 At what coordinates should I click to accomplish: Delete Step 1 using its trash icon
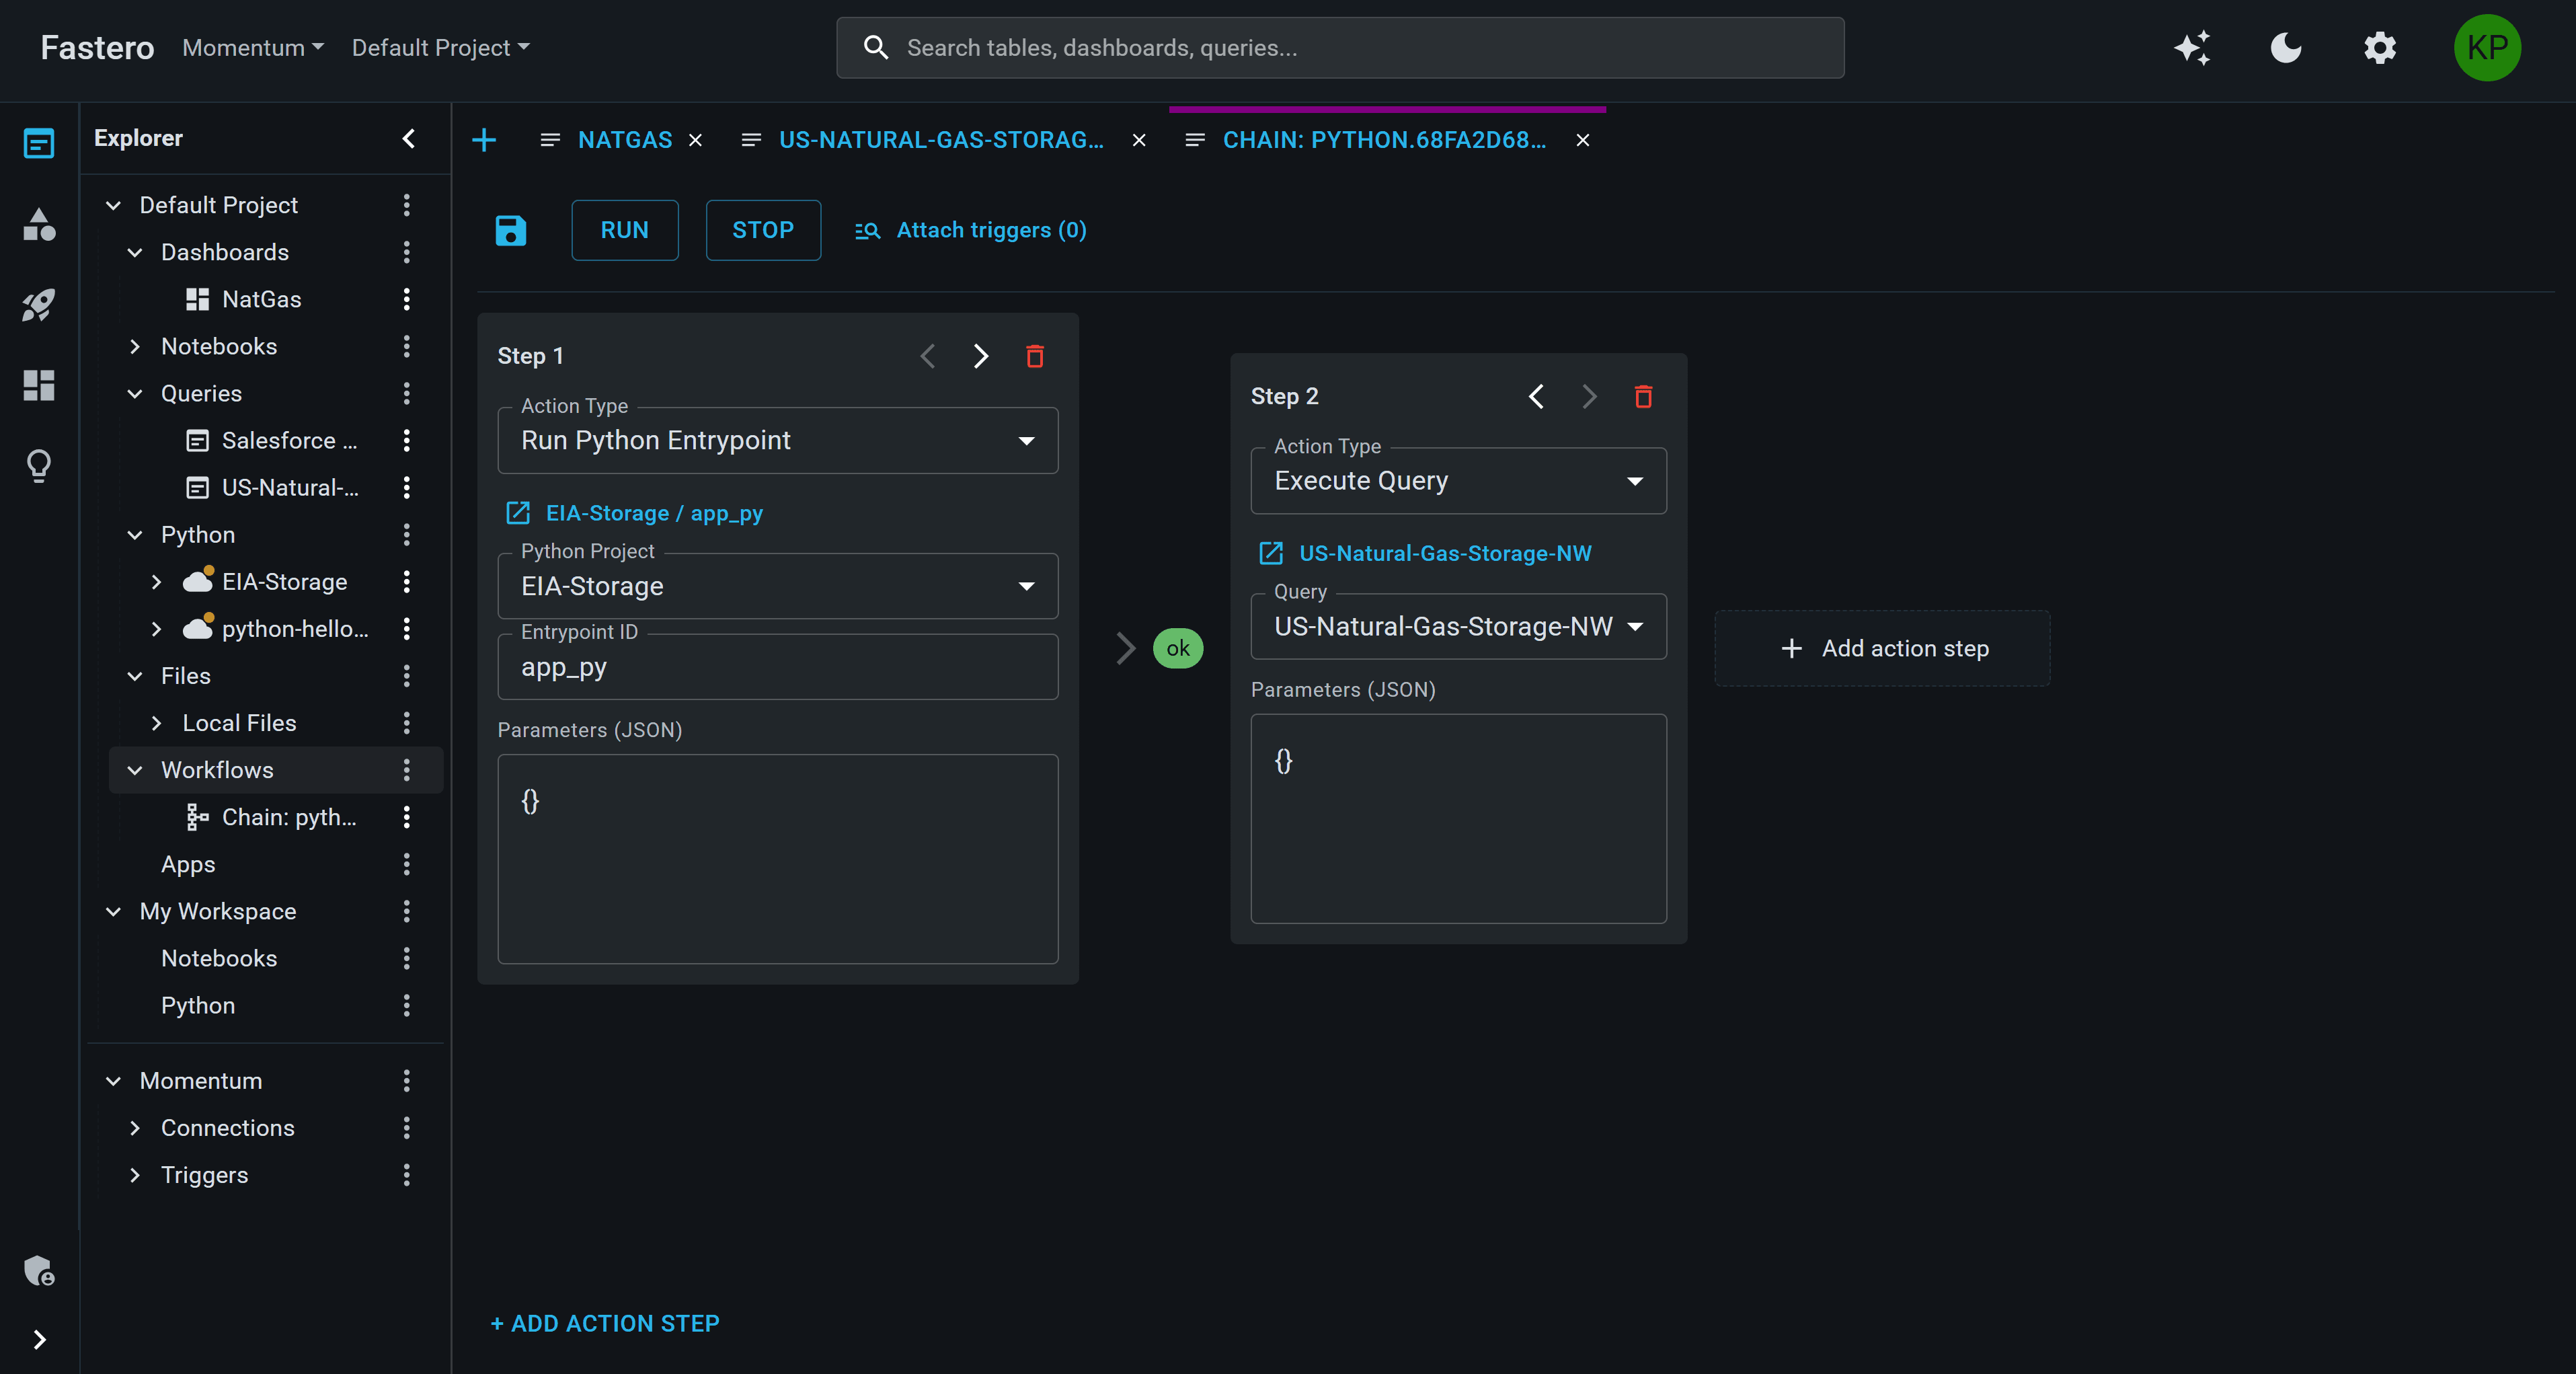coord(1035,356)
